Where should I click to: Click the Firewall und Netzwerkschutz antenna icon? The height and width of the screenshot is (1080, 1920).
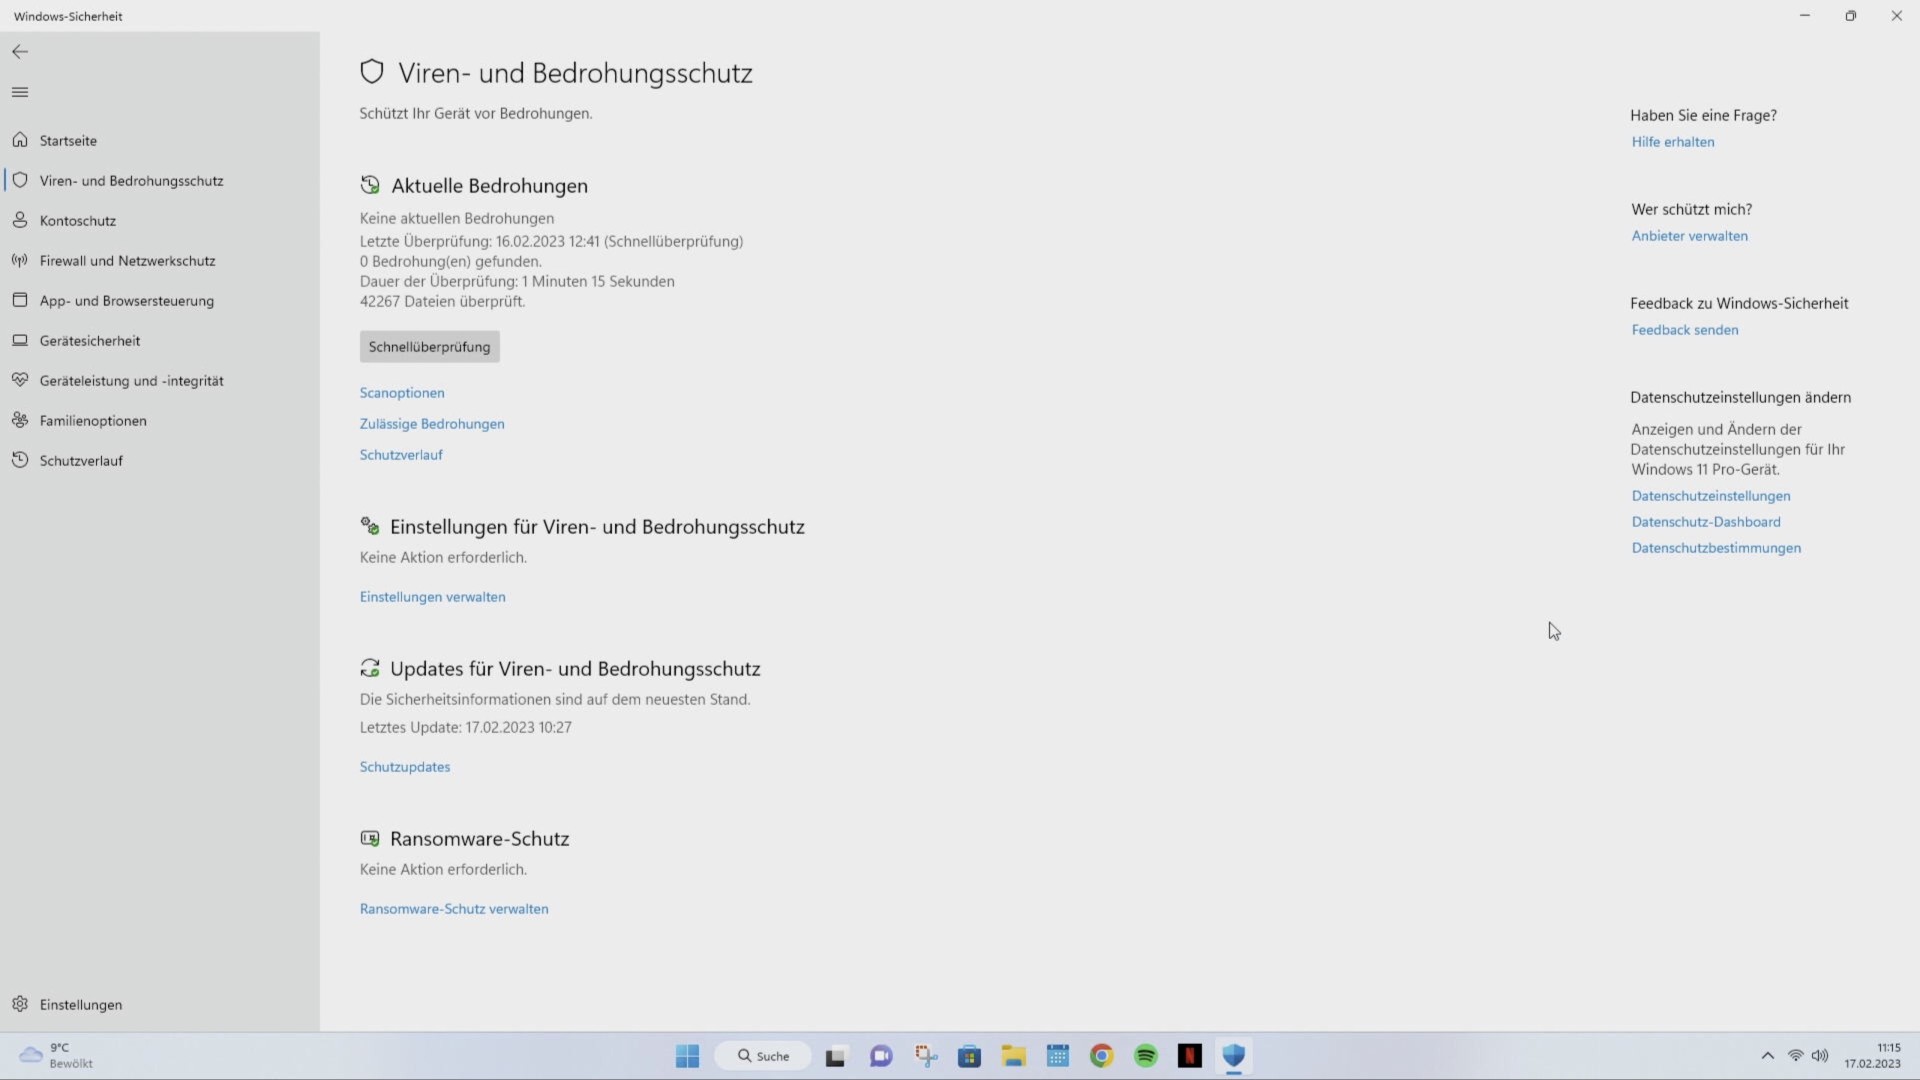tap(20, 260)
